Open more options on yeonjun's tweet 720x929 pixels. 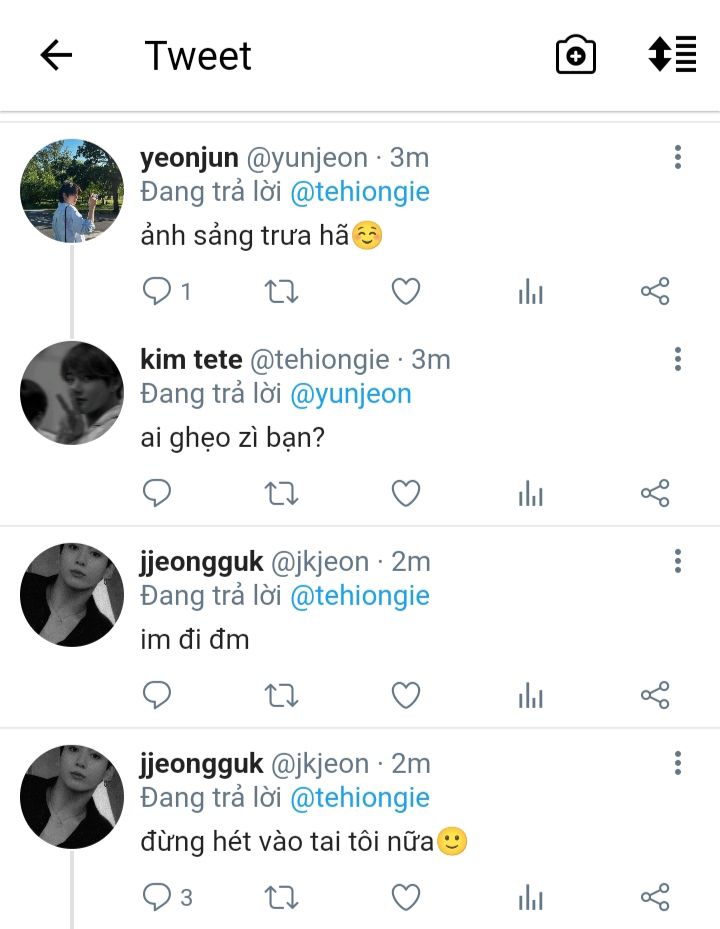678,157
